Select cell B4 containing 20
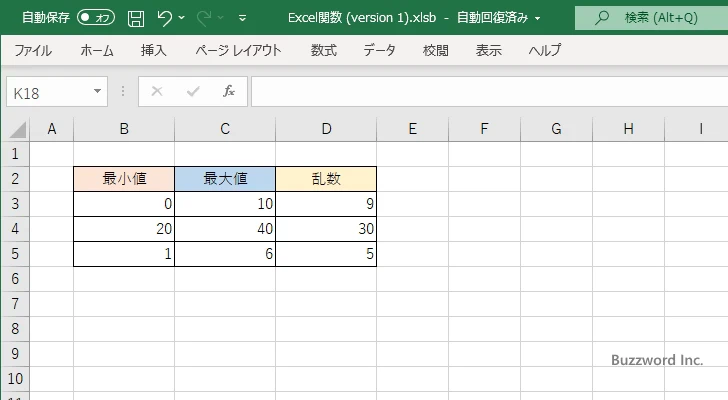728x400 pixels. [x=124, y=229]
